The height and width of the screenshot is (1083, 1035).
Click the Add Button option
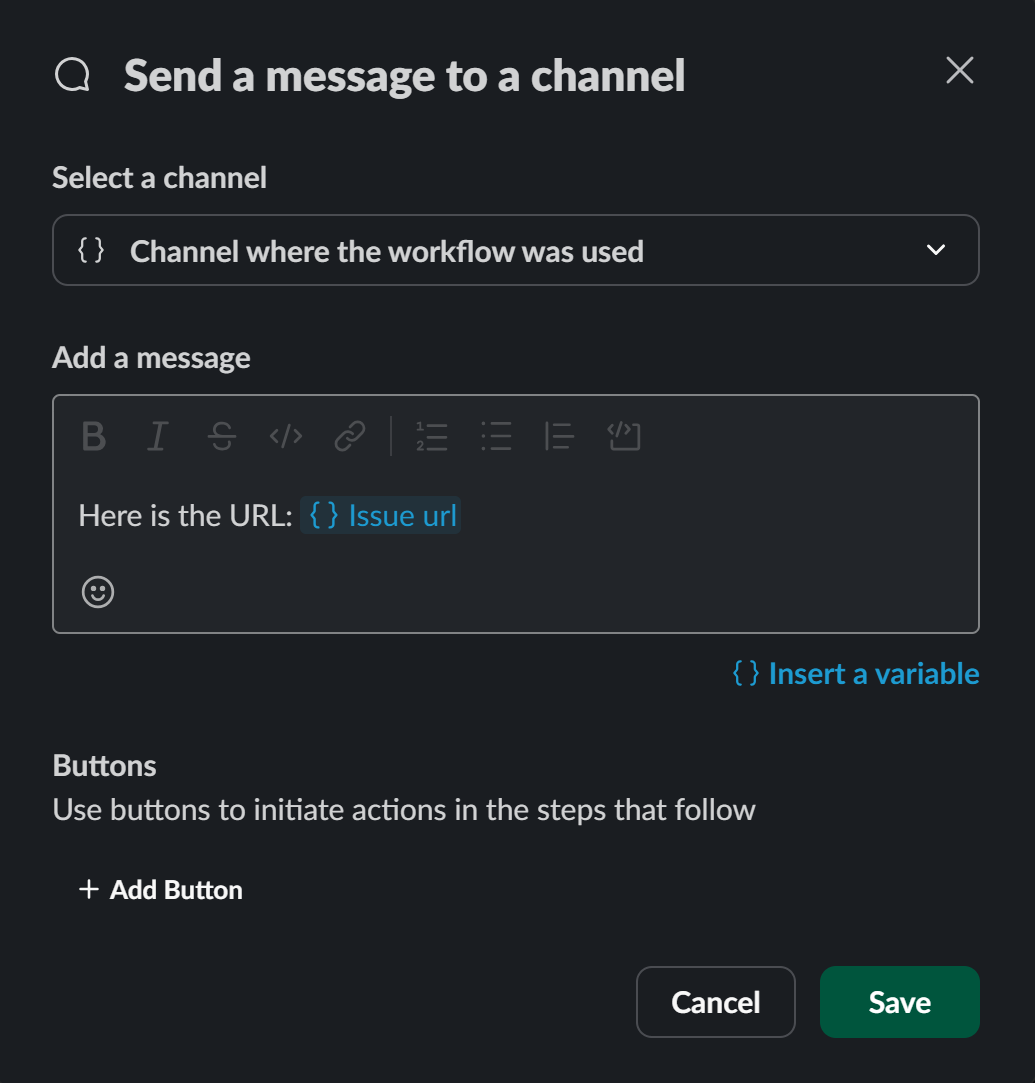click(x=161, y=889)
